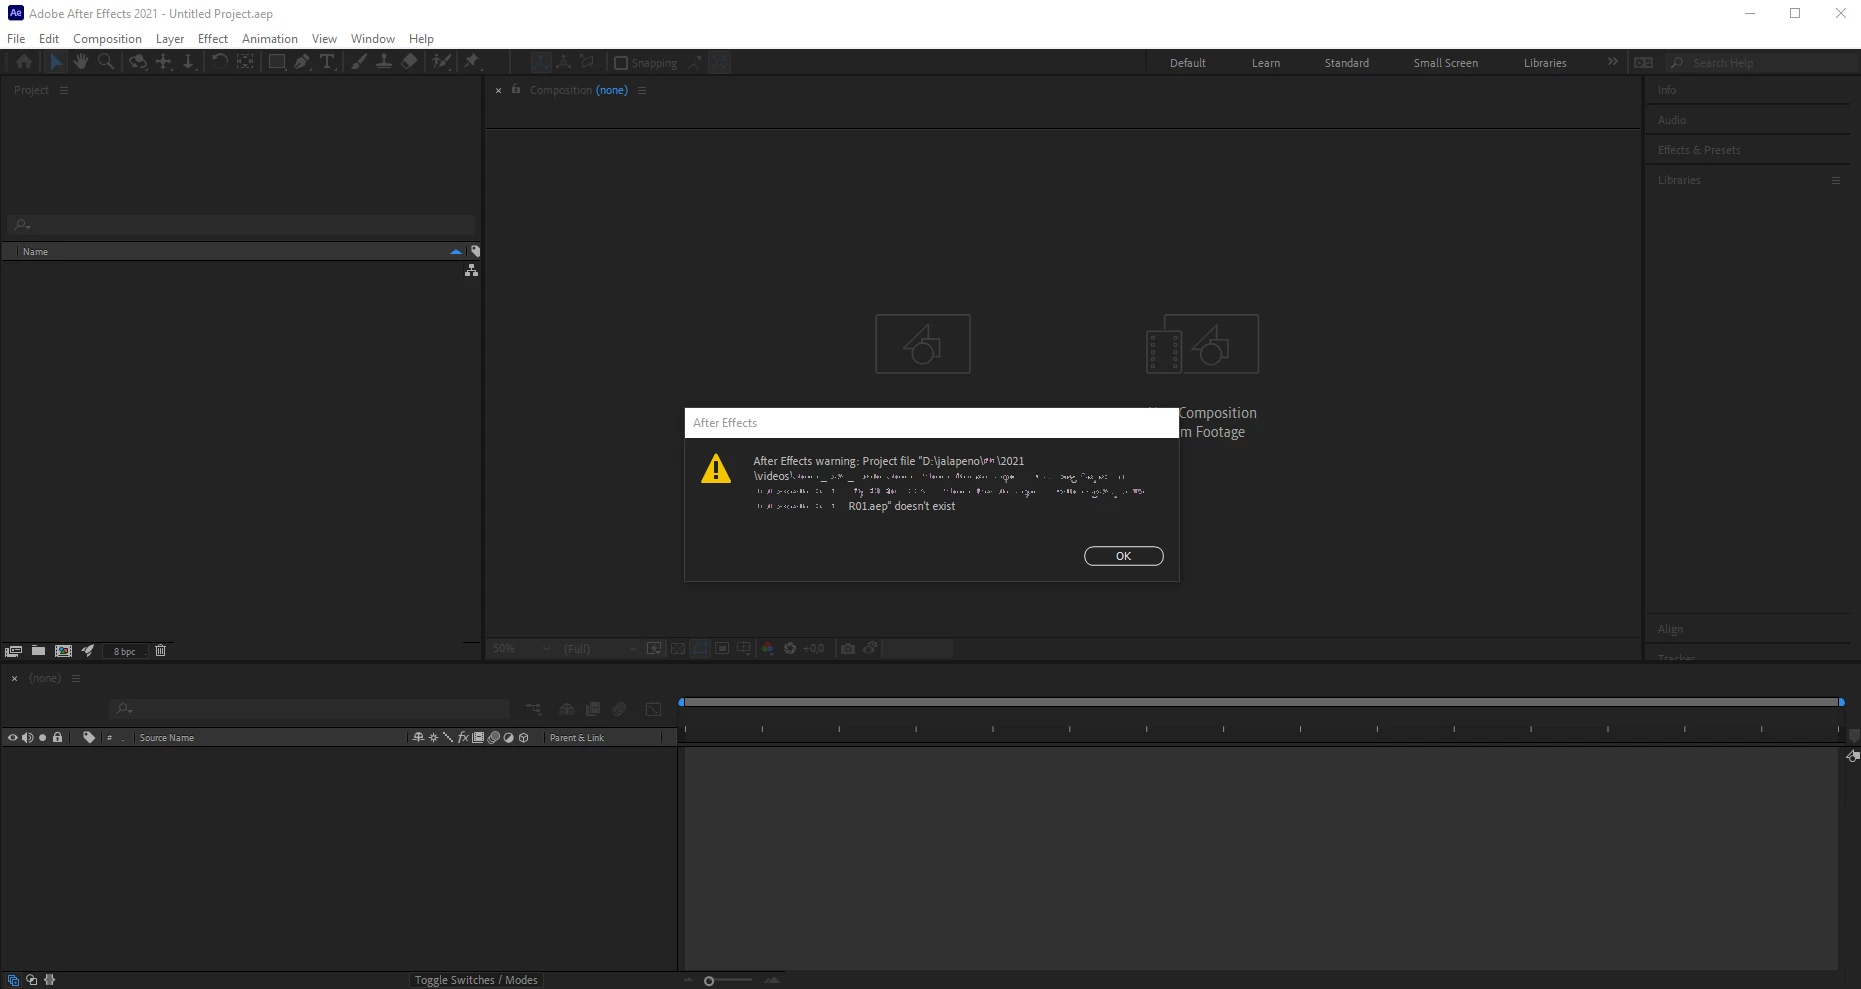Switch to the Standard workspace
The height and width of the screenshot is (989, 1861).
coord(1347,63)
